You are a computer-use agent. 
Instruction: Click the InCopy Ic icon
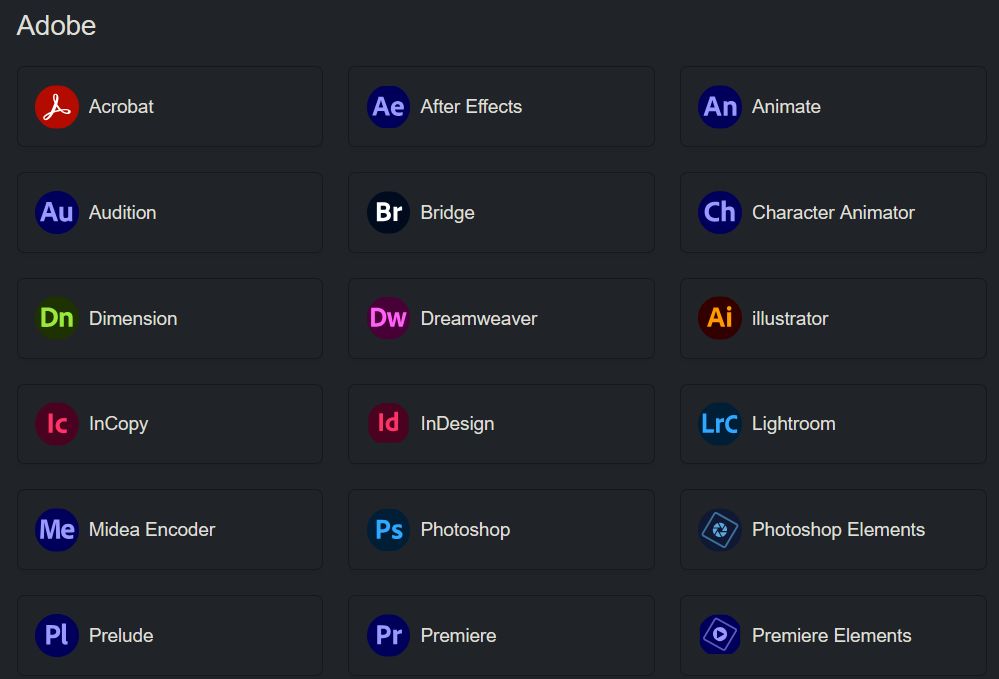tap(56, 424)
